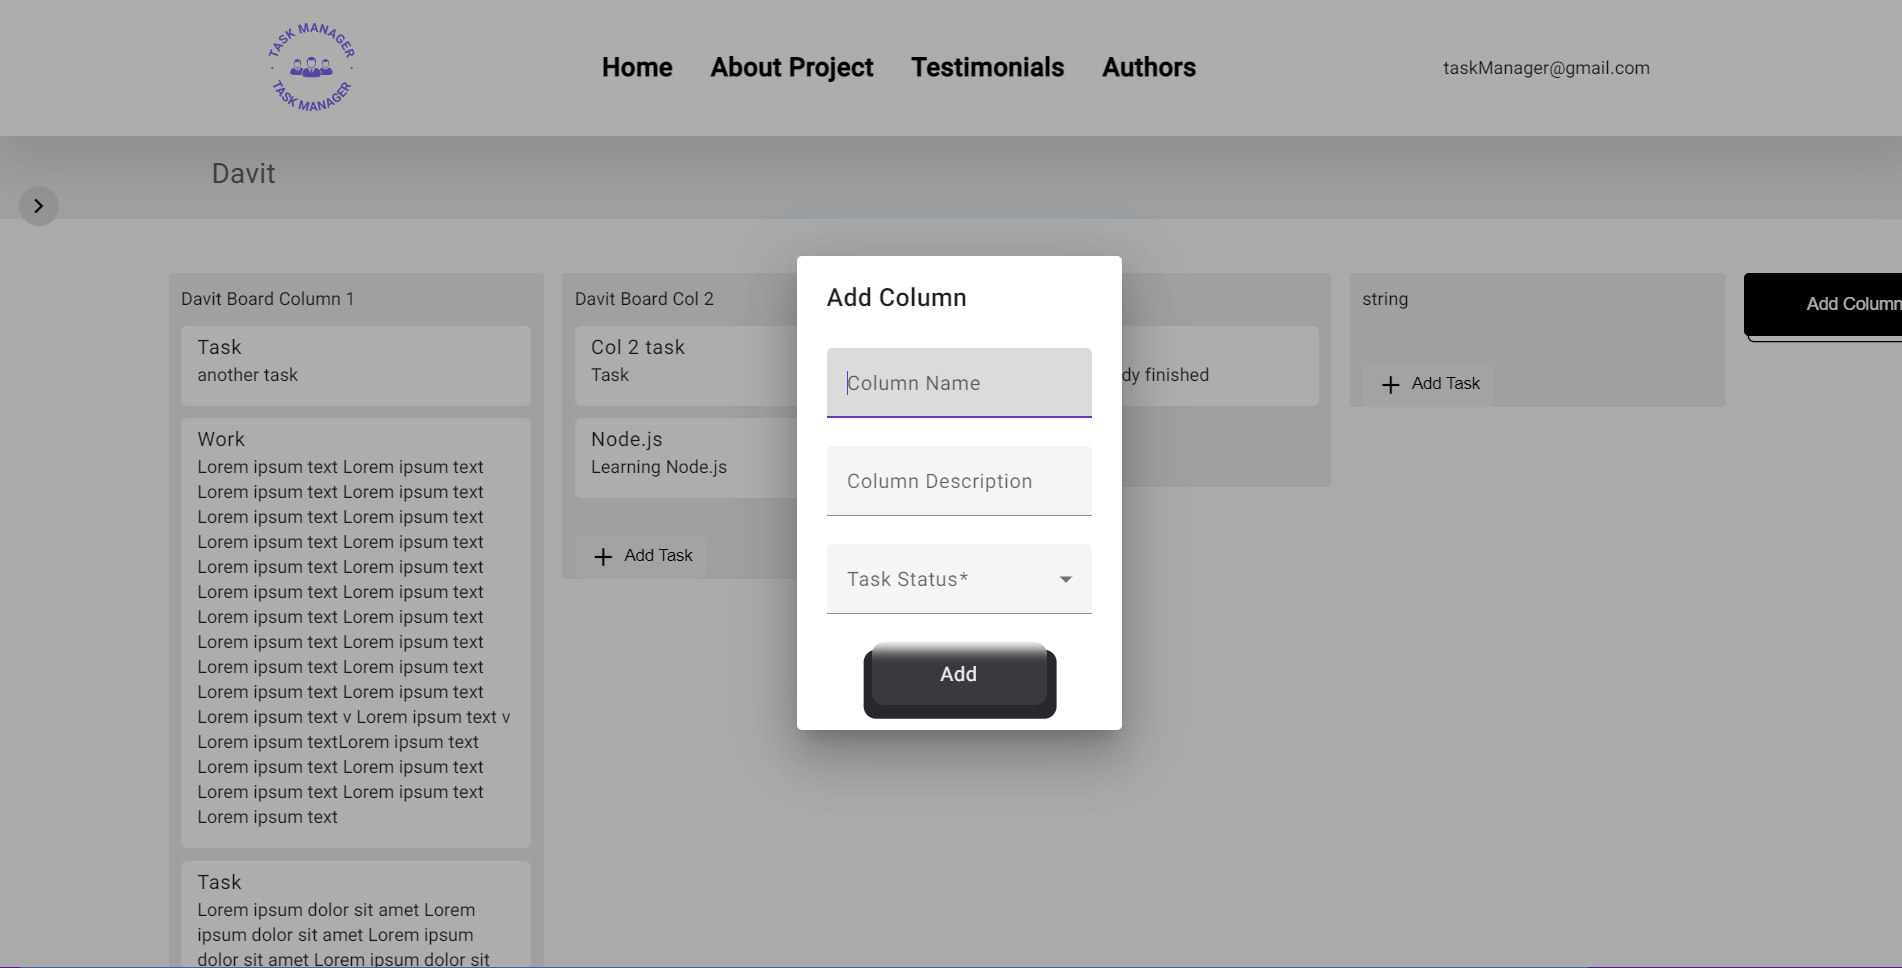Switch to the Authors page
The width and height of the screenshot is (1902, 968).
coord(1148,67)
